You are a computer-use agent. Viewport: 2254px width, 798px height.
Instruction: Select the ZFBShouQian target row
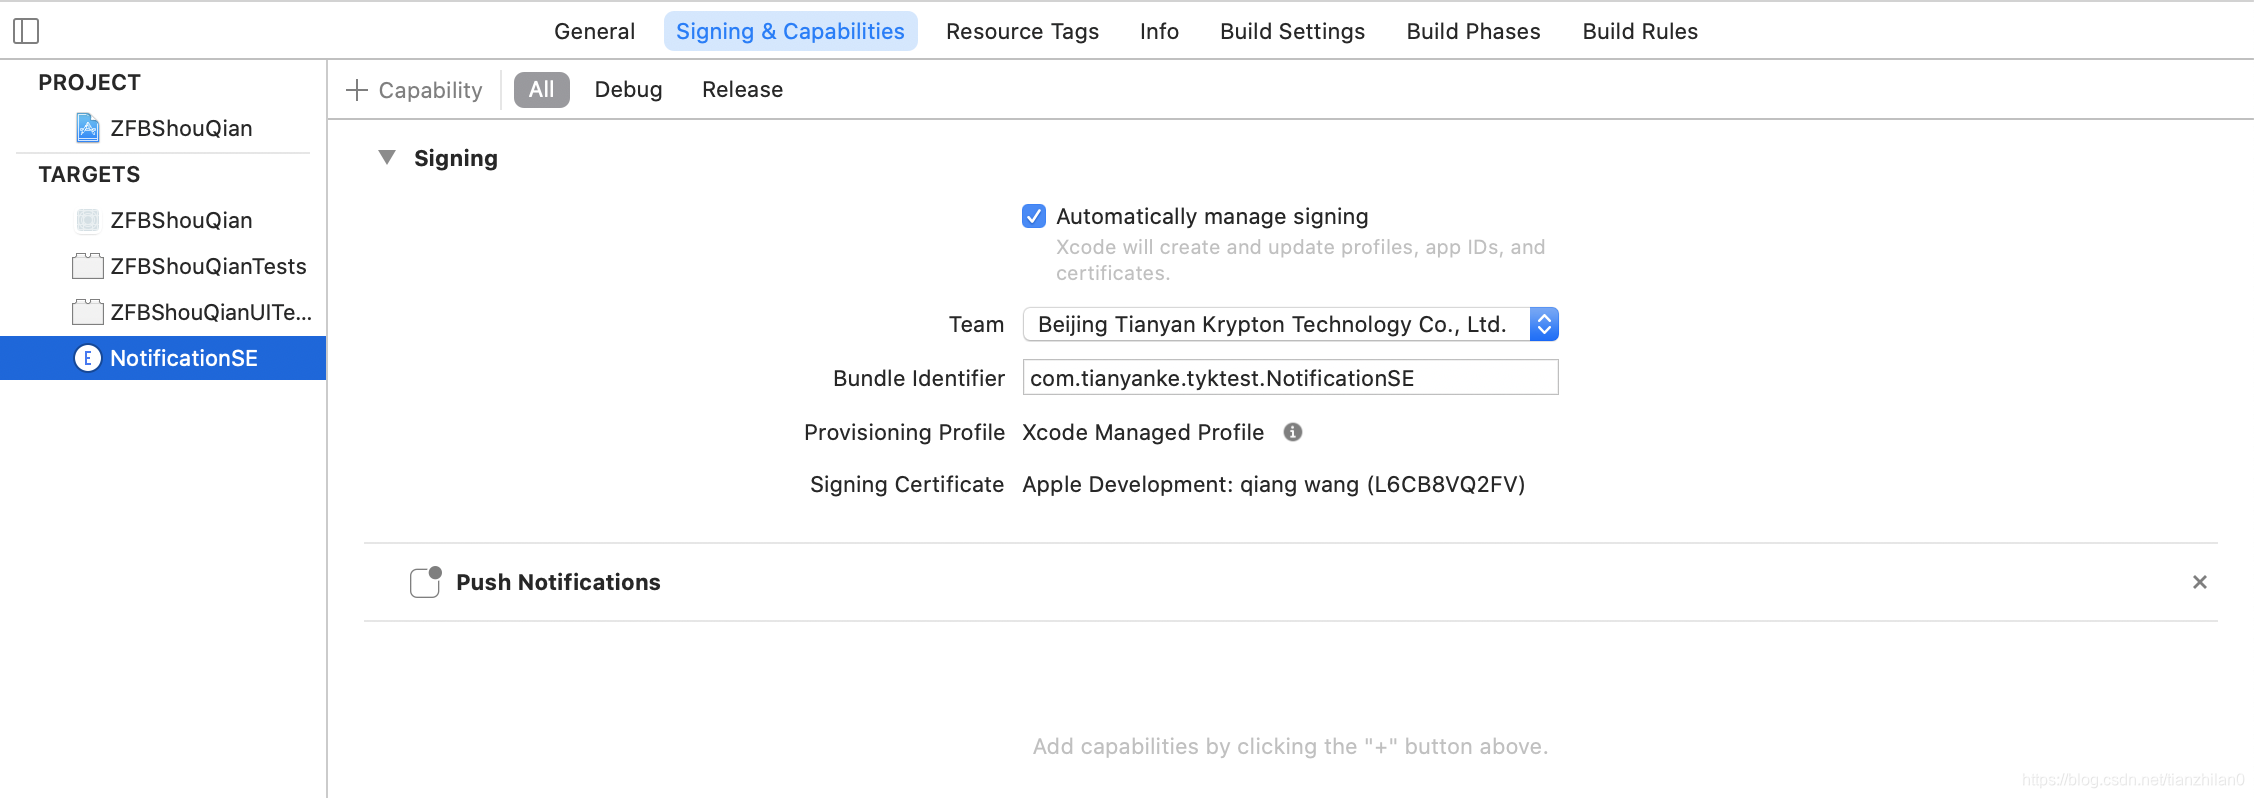tap(163, 220)
